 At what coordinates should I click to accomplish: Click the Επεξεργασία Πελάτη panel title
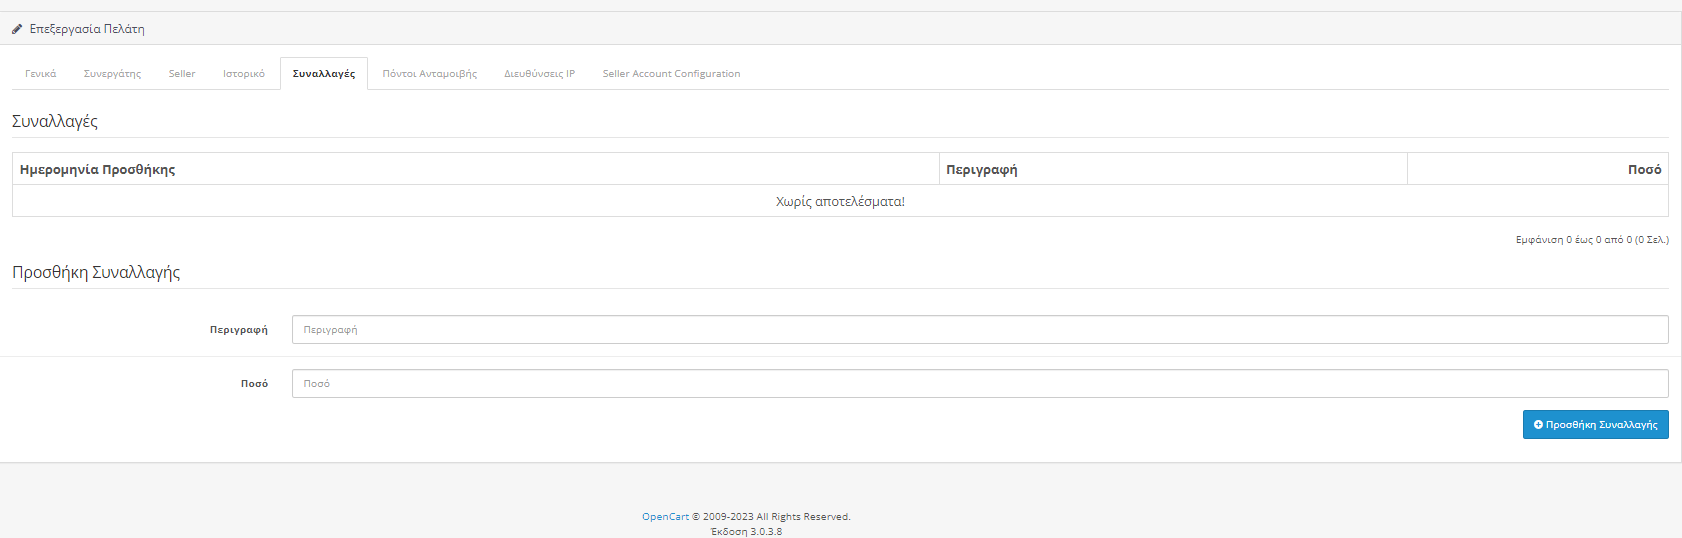(87, 29)
